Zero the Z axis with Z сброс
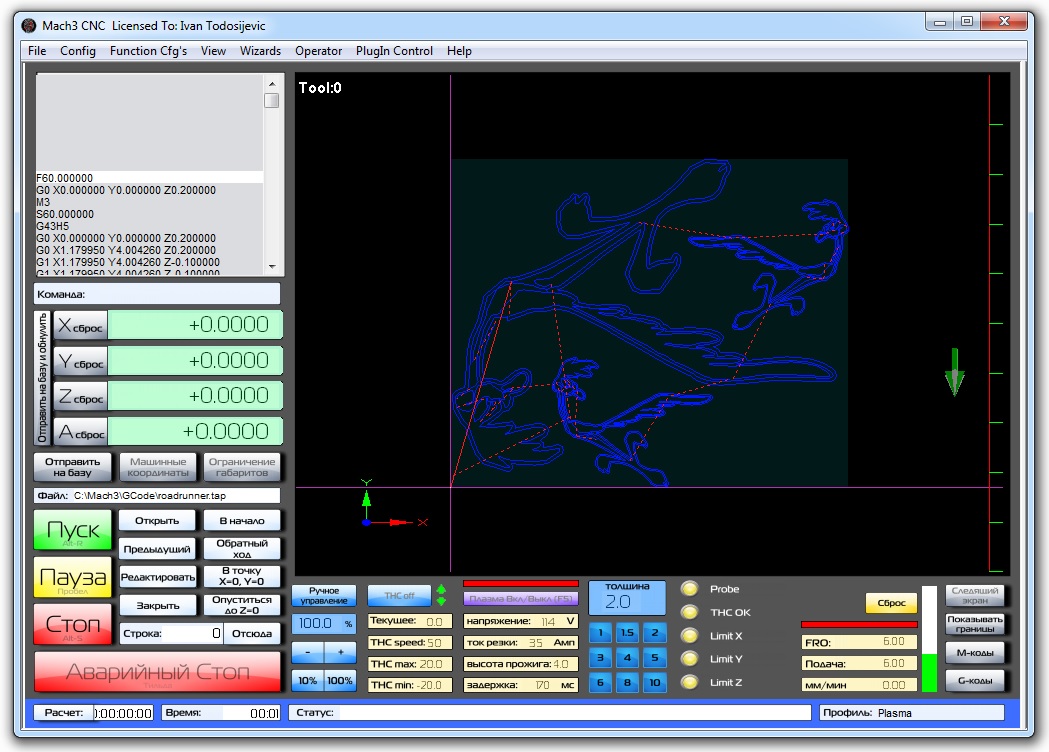This screenshot has height=752, width=1049. [80, 397]
